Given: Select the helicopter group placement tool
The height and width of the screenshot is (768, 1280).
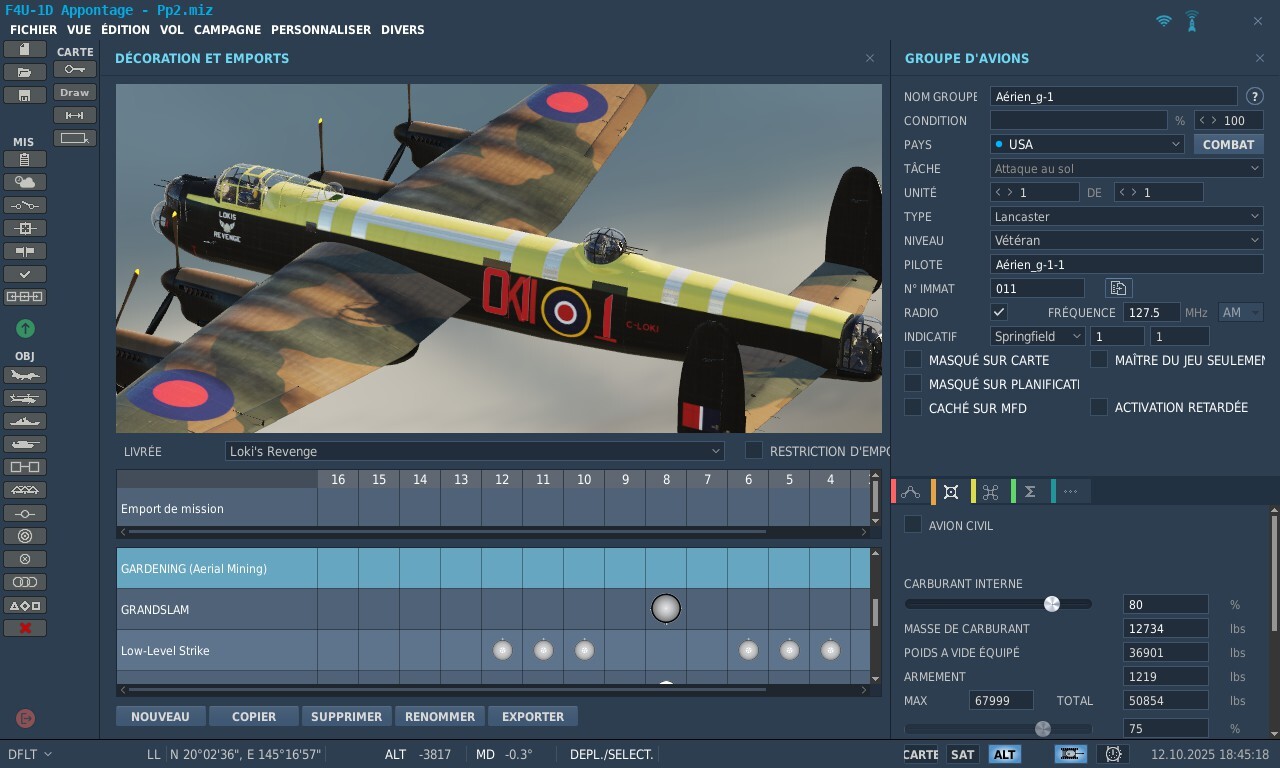Looking at the screenshot, I should (25, 398).
